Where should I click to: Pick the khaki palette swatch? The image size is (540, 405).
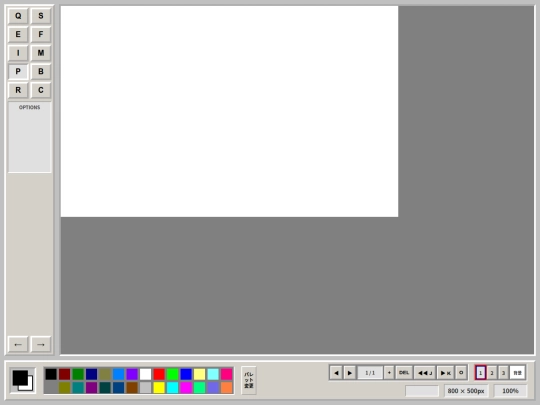pos(105,374)
